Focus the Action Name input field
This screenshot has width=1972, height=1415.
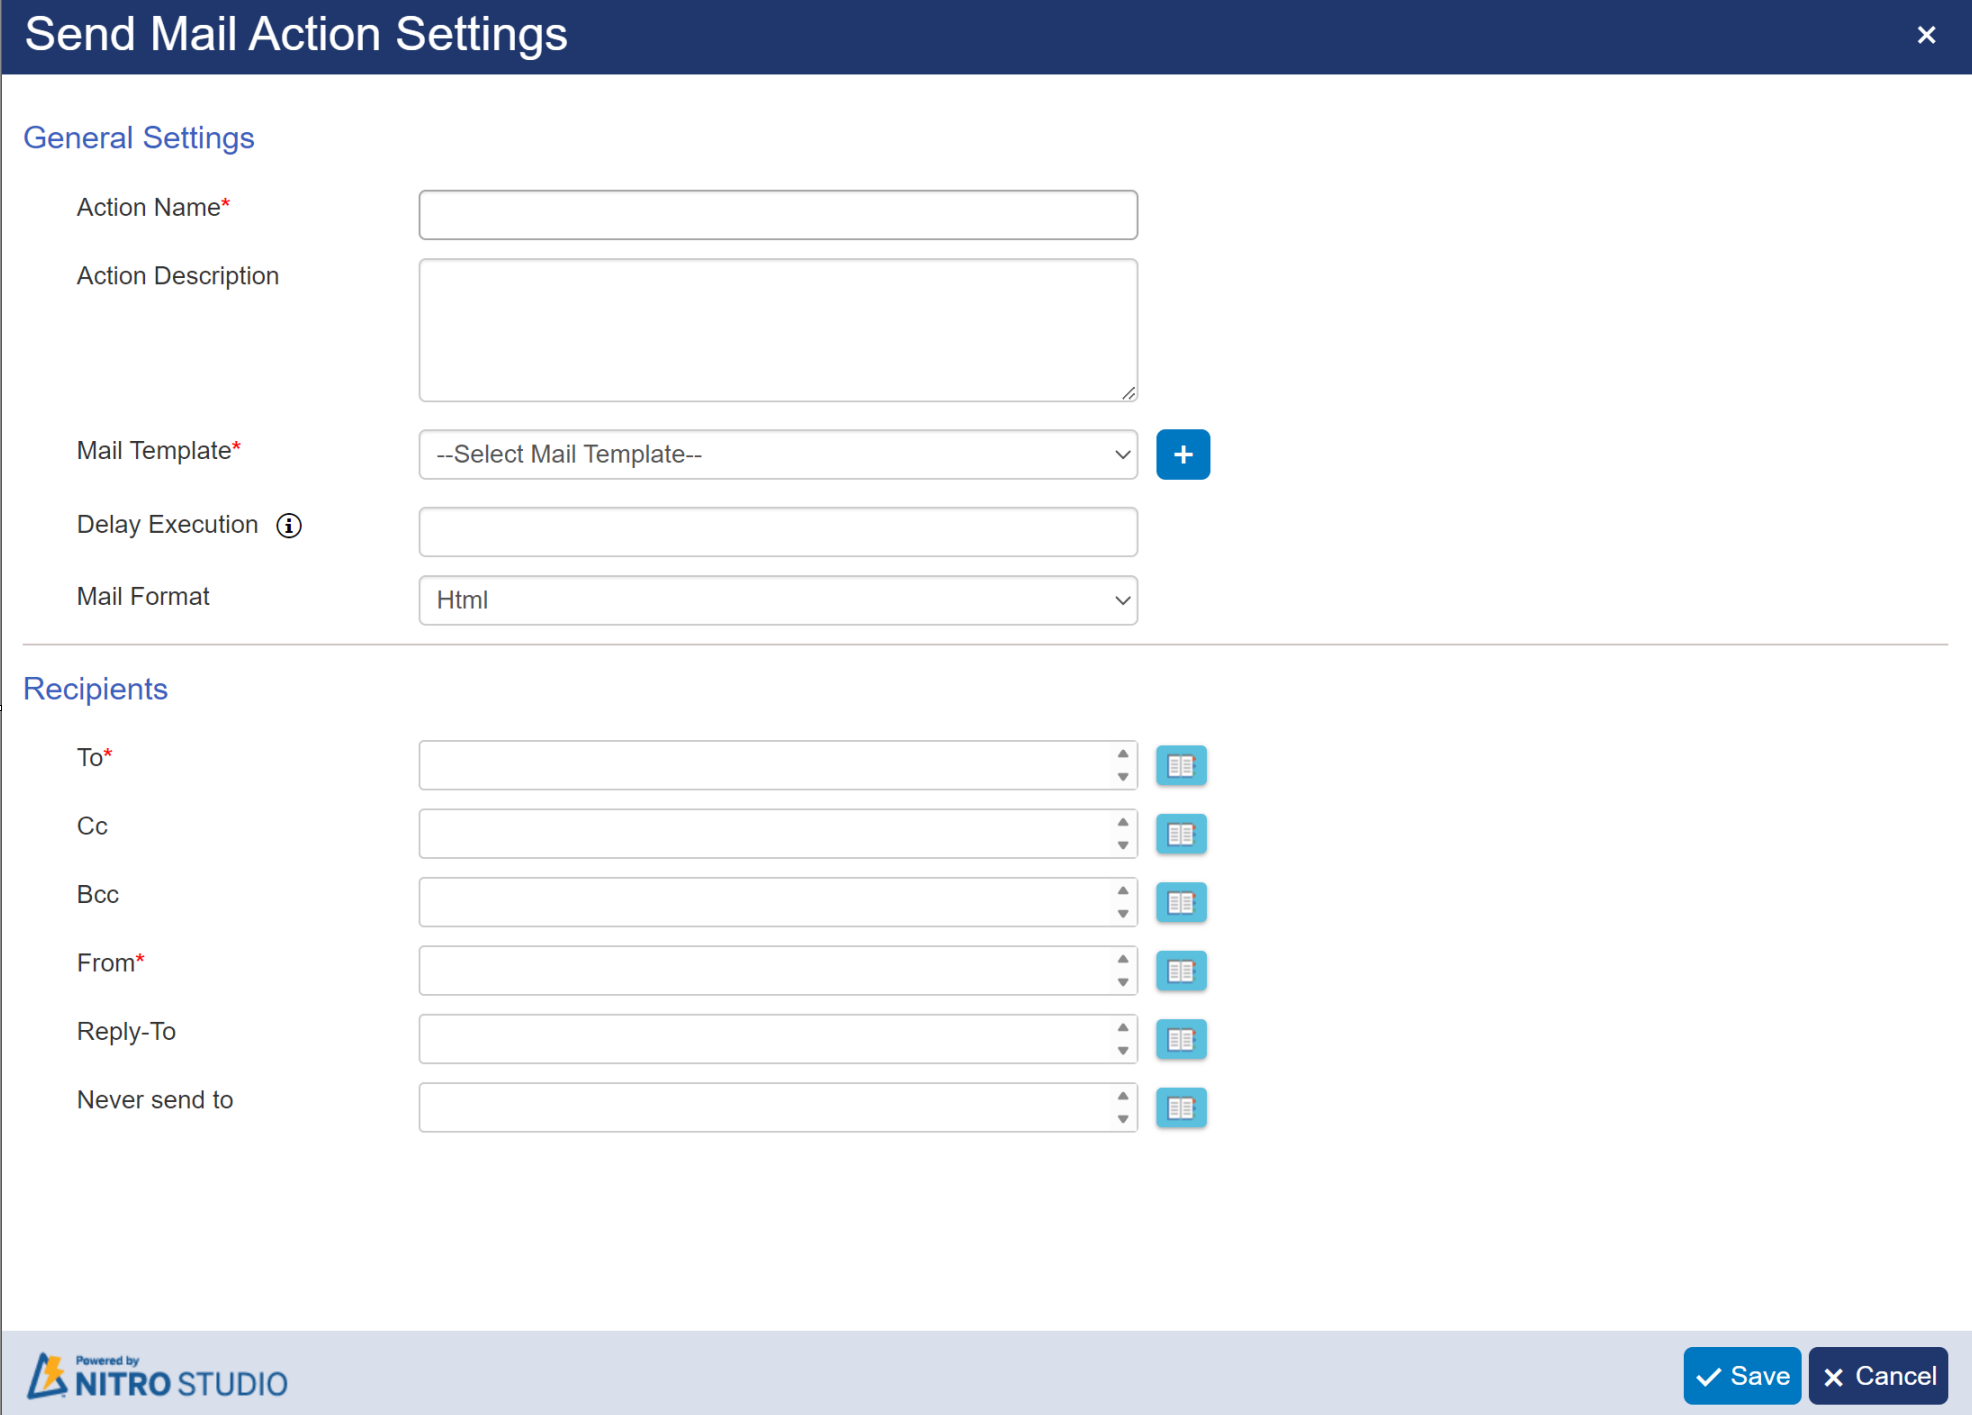click(778, 215)
